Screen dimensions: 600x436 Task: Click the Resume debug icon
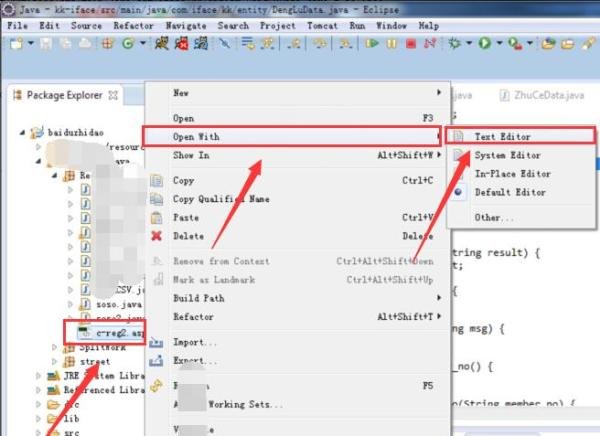click(372, 44)
